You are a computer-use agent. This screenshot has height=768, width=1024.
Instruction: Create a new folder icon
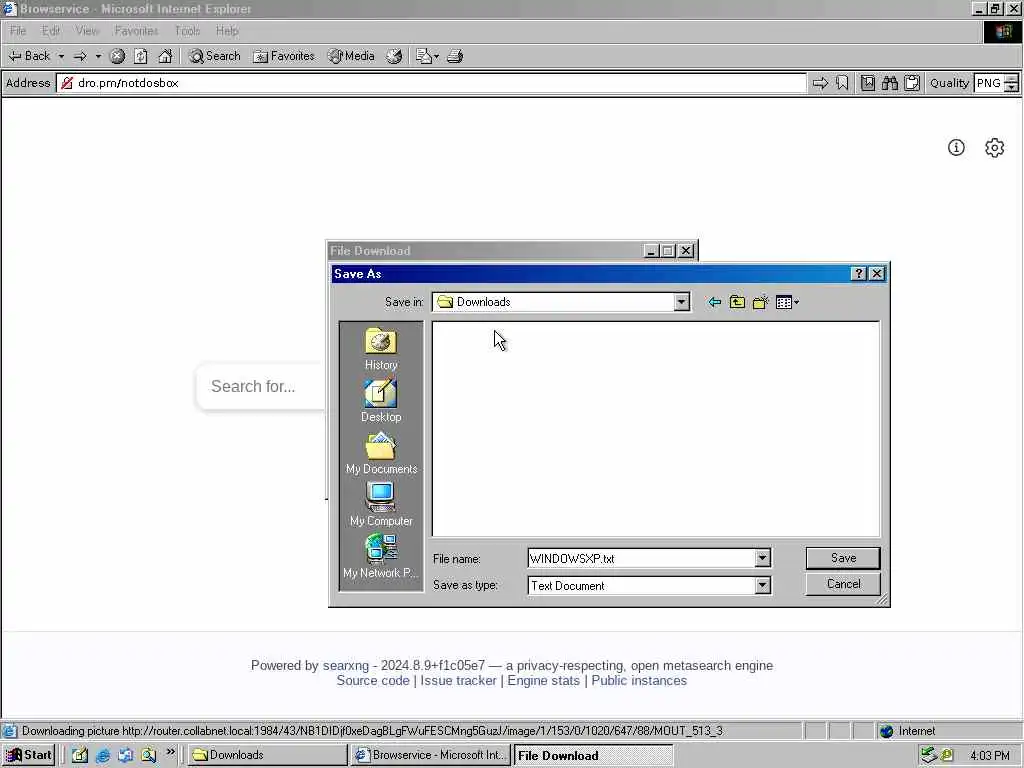(x=760, y=302)
